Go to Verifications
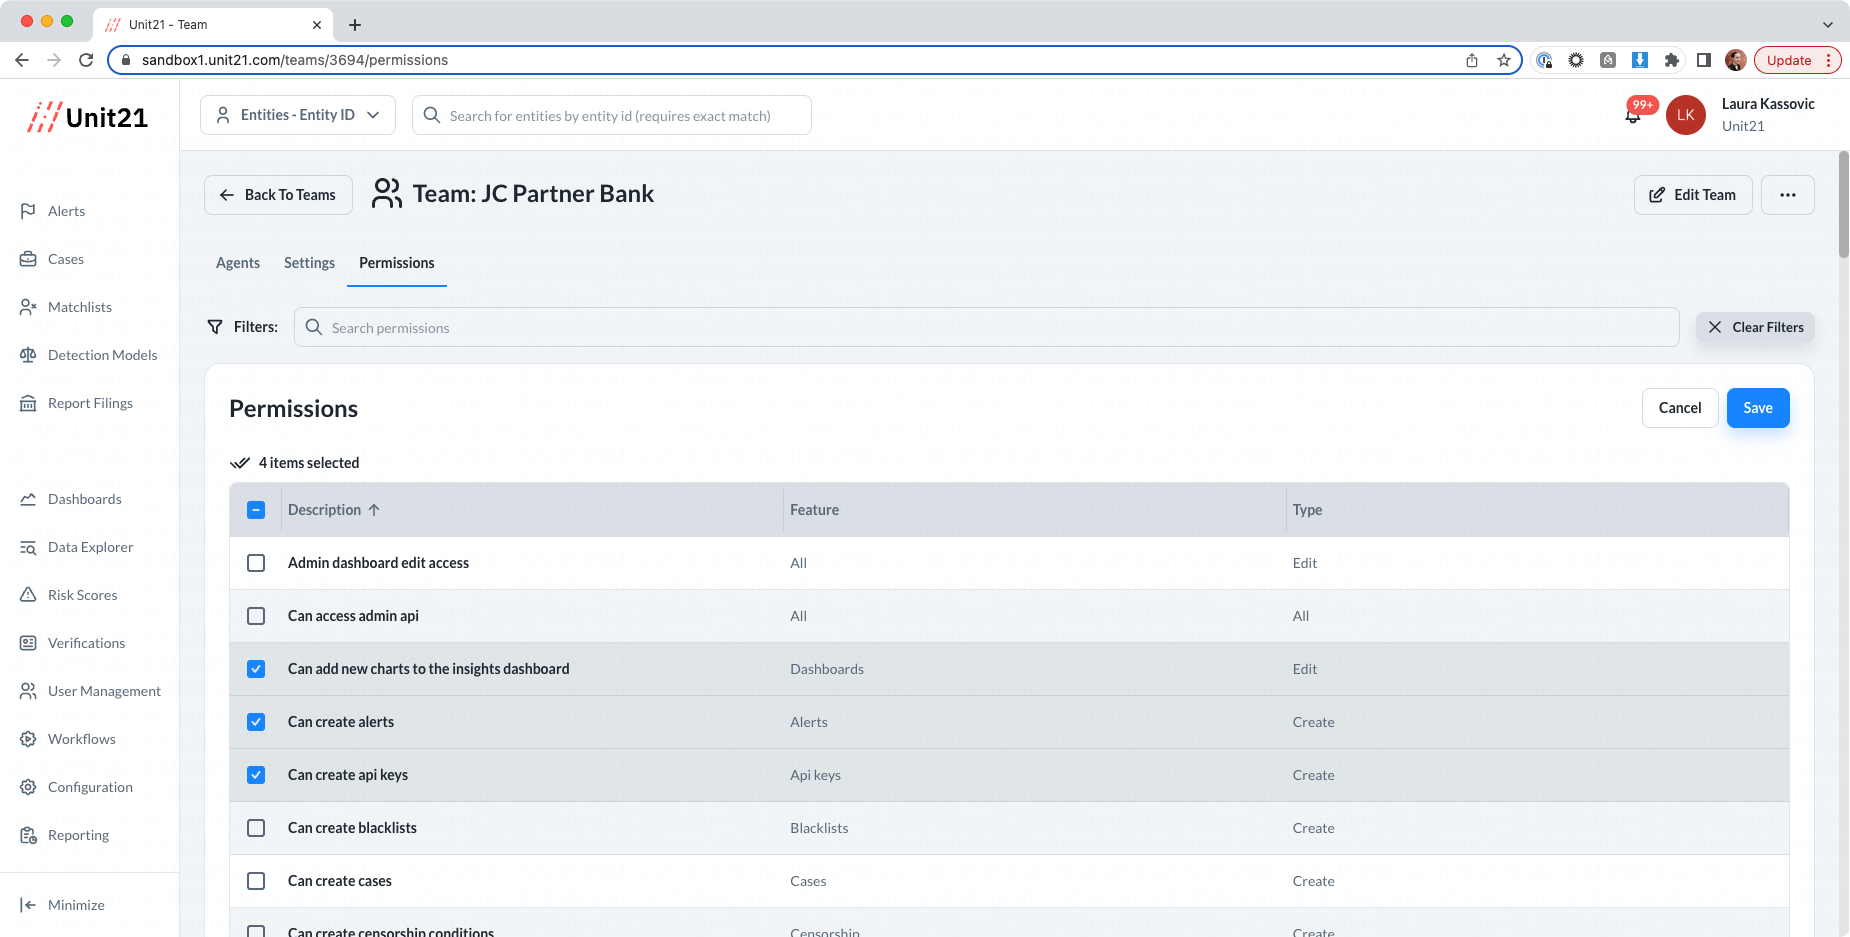Image resolution: width=1850 pixels, height=937 pixels. 86,643
